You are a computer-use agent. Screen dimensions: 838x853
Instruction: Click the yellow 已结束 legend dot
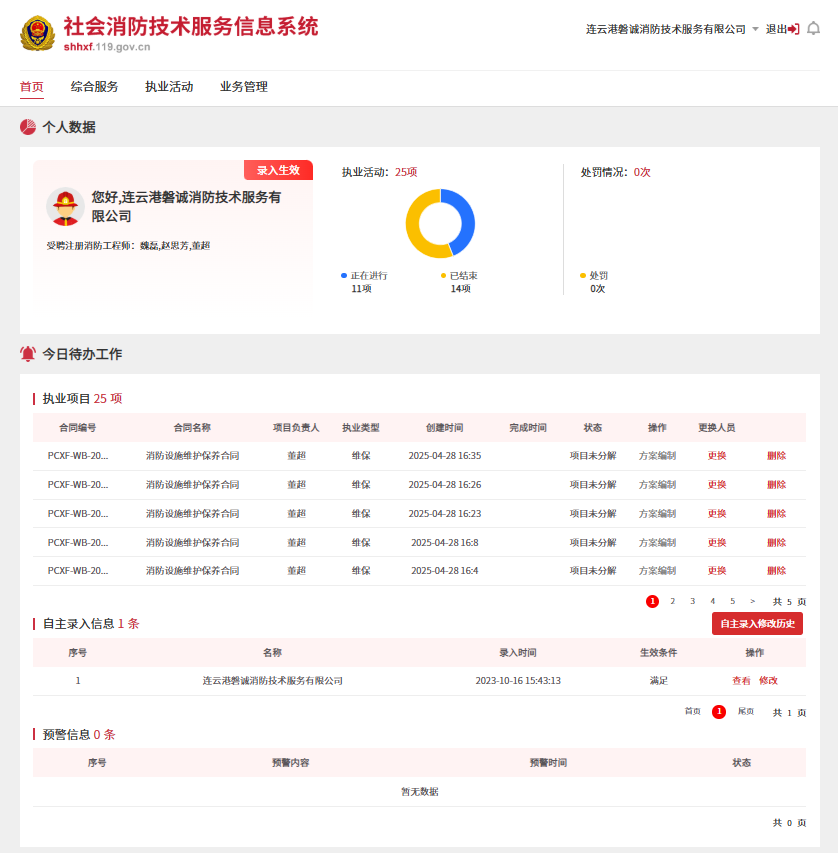click(443, 275)
